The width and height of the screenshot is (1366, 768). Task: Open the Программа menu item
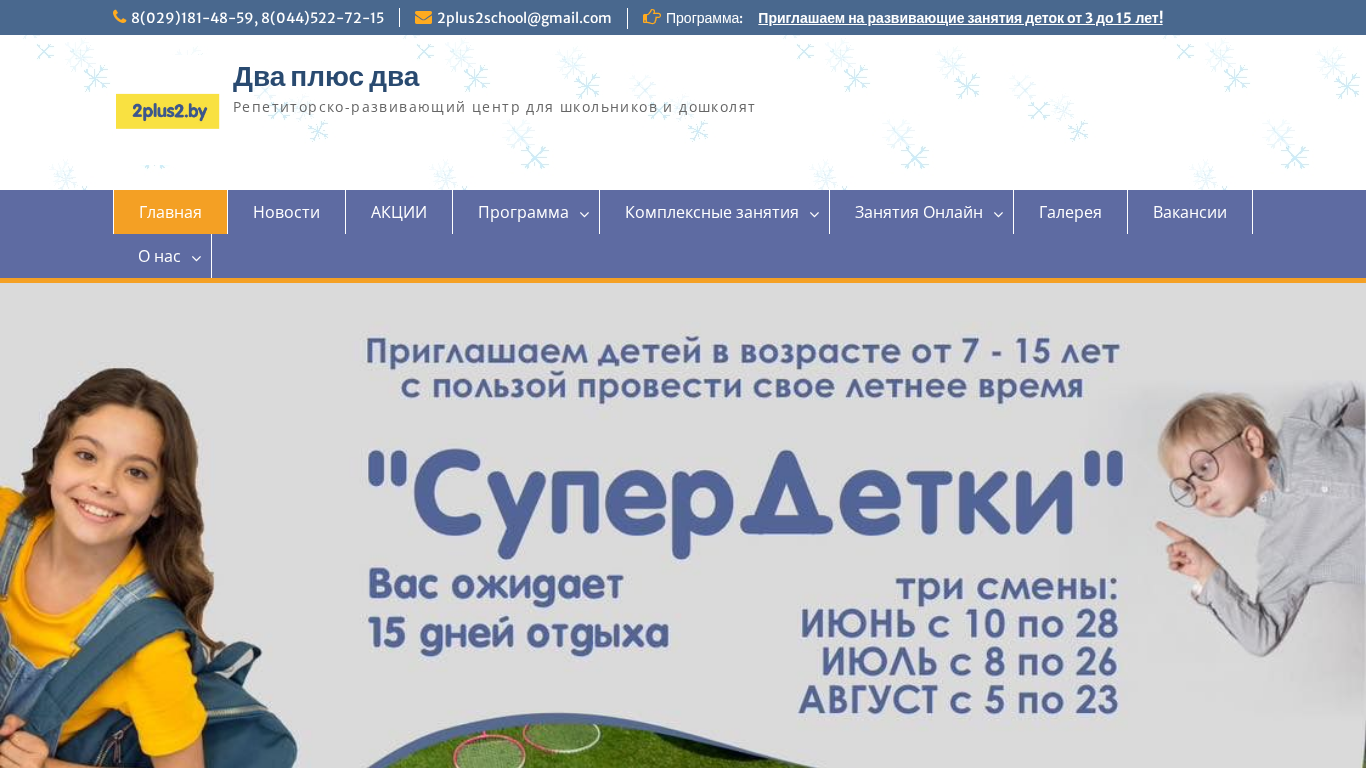coord(523,212)
